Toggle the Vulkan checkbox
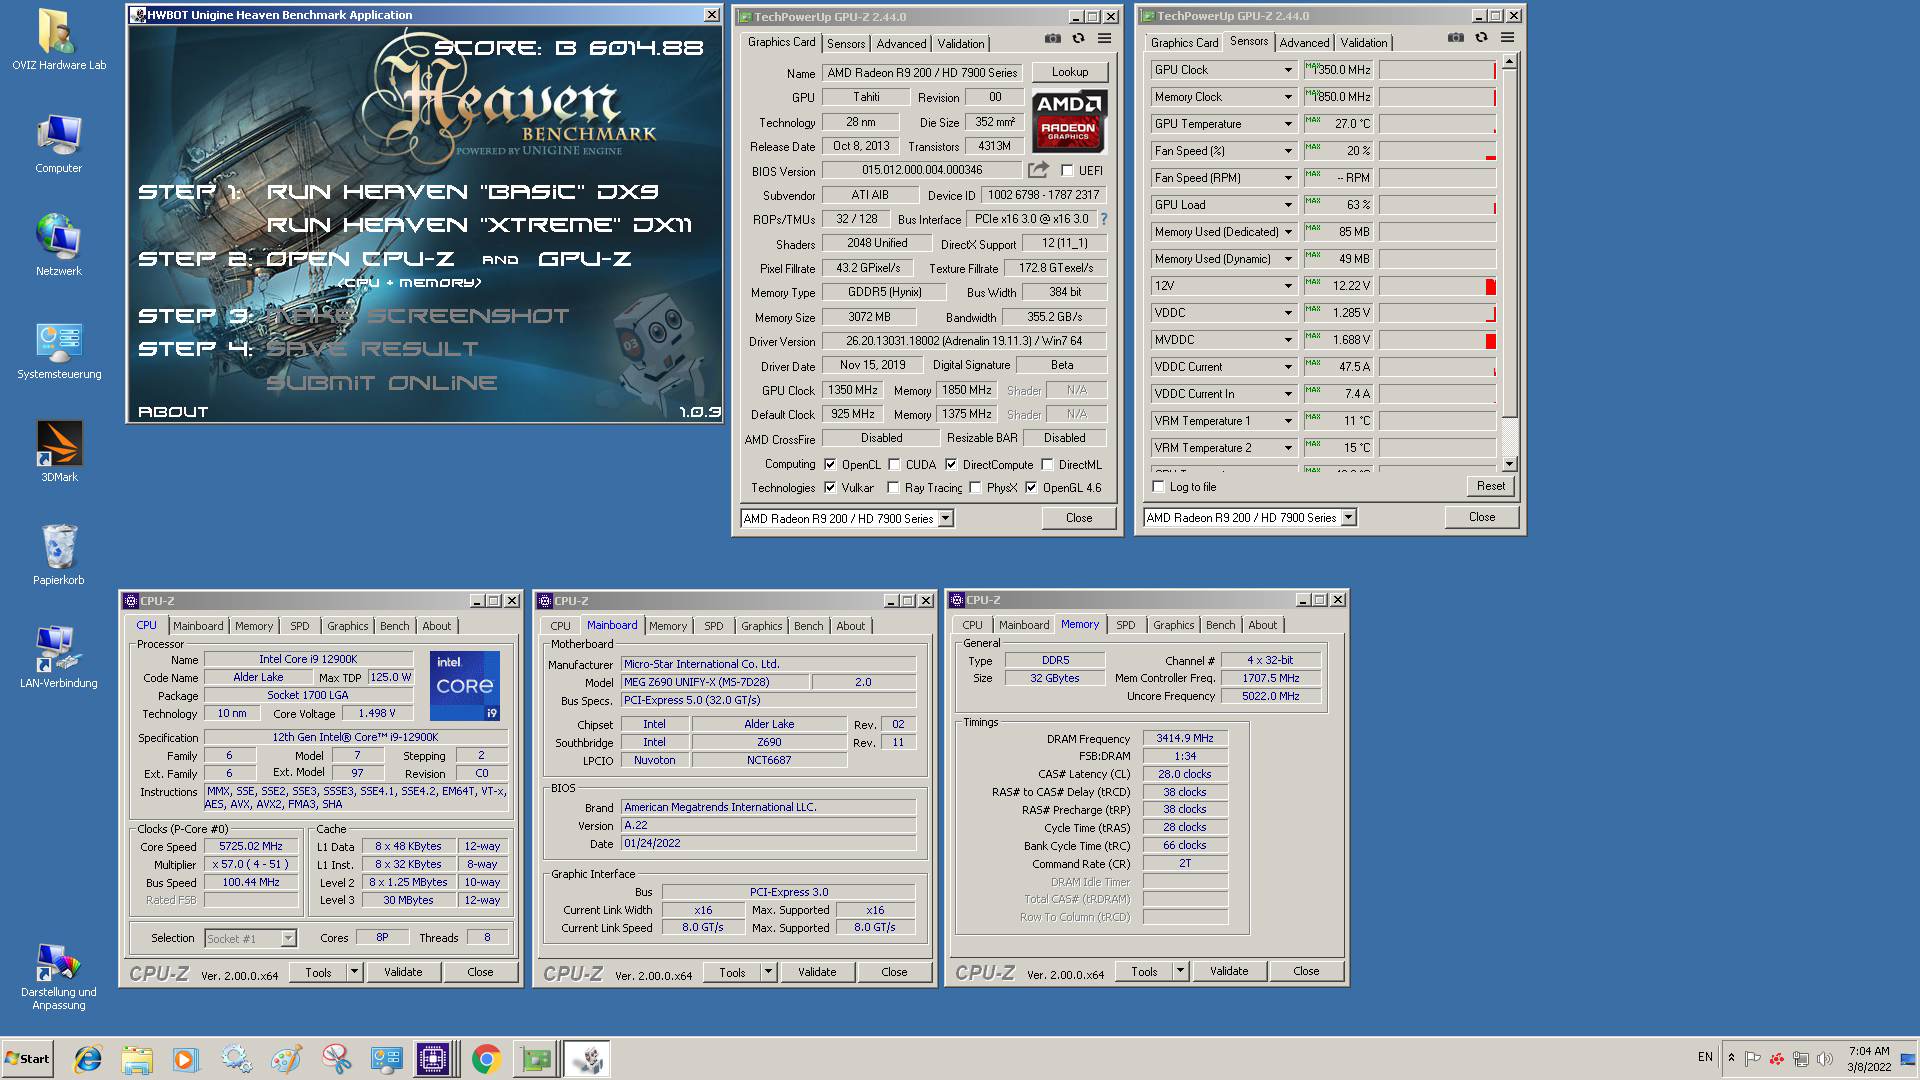Viewport: 1920px width, 1080px height. point(830,488)
